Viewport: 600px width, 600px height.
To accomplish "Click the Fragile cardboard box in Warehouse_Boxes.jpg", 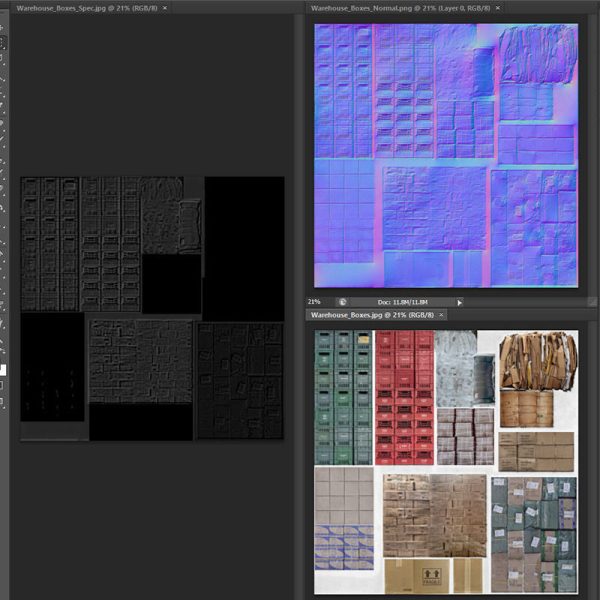I will (417, 576).
